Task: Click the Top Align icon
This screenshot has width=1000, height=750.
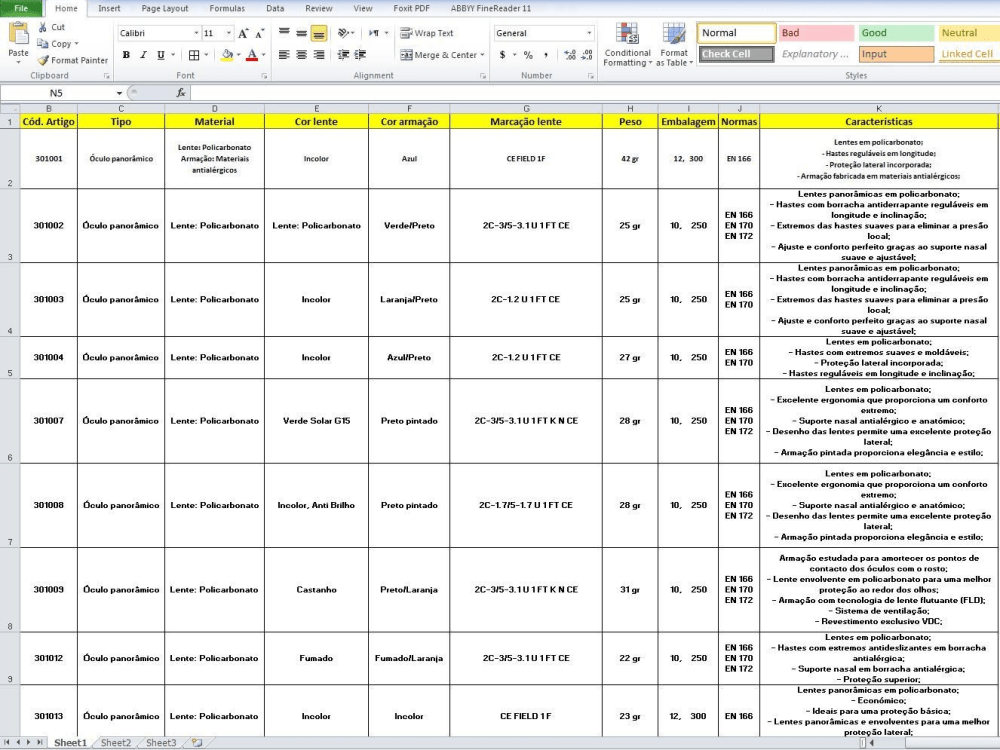Action: [x=284, y=33]
